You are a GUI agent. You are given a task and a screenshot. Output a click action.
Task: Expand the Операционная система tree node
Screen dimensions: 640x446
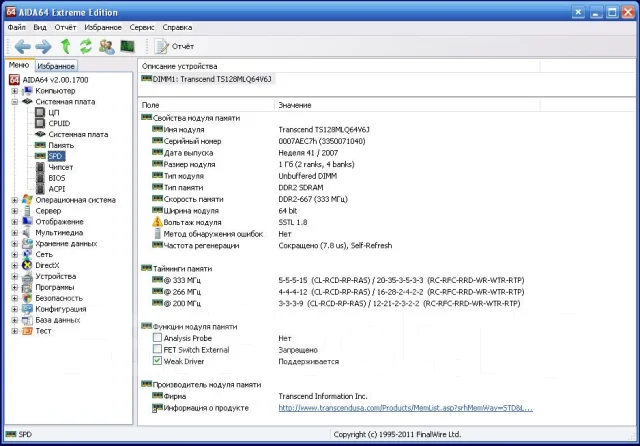14,200
